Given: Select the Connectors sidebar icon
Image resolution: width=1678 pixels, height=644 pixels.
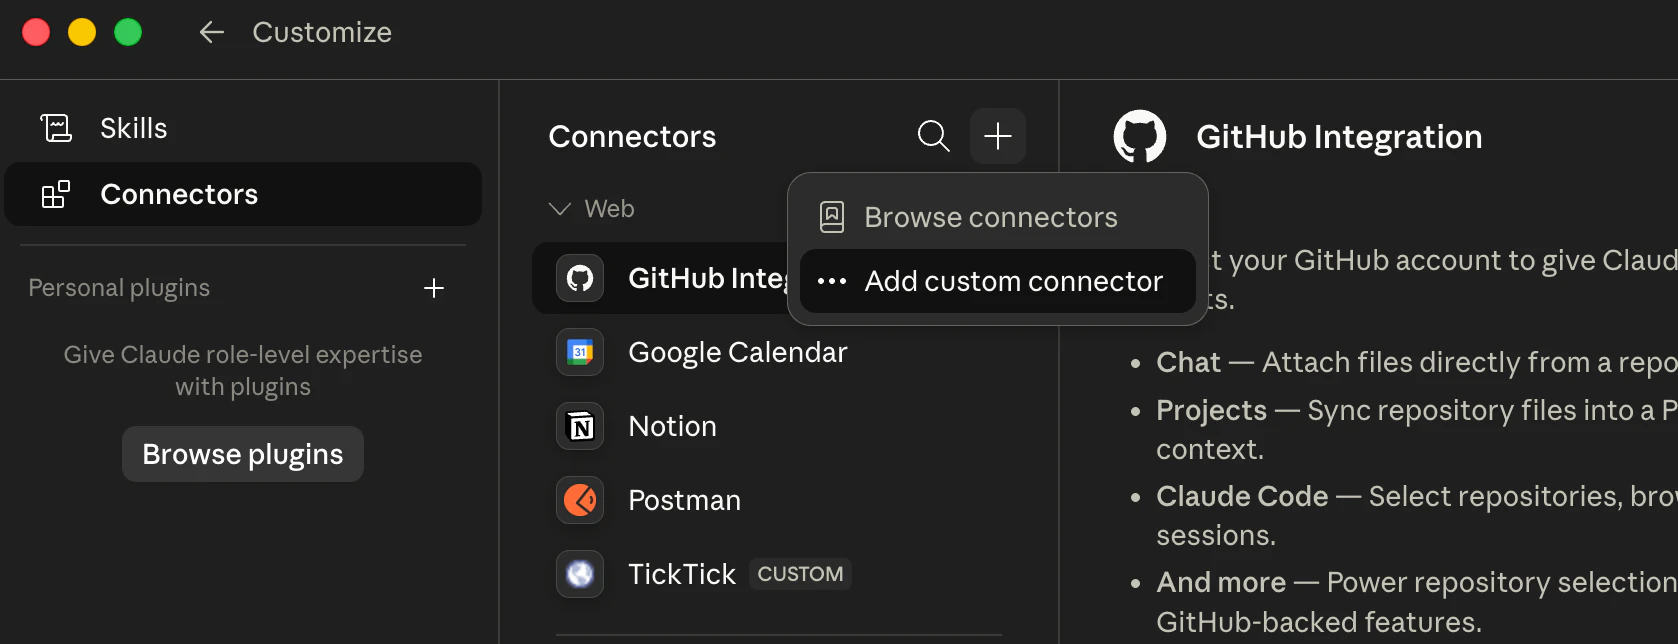Looking at the screenshot, I should point(56,194).
